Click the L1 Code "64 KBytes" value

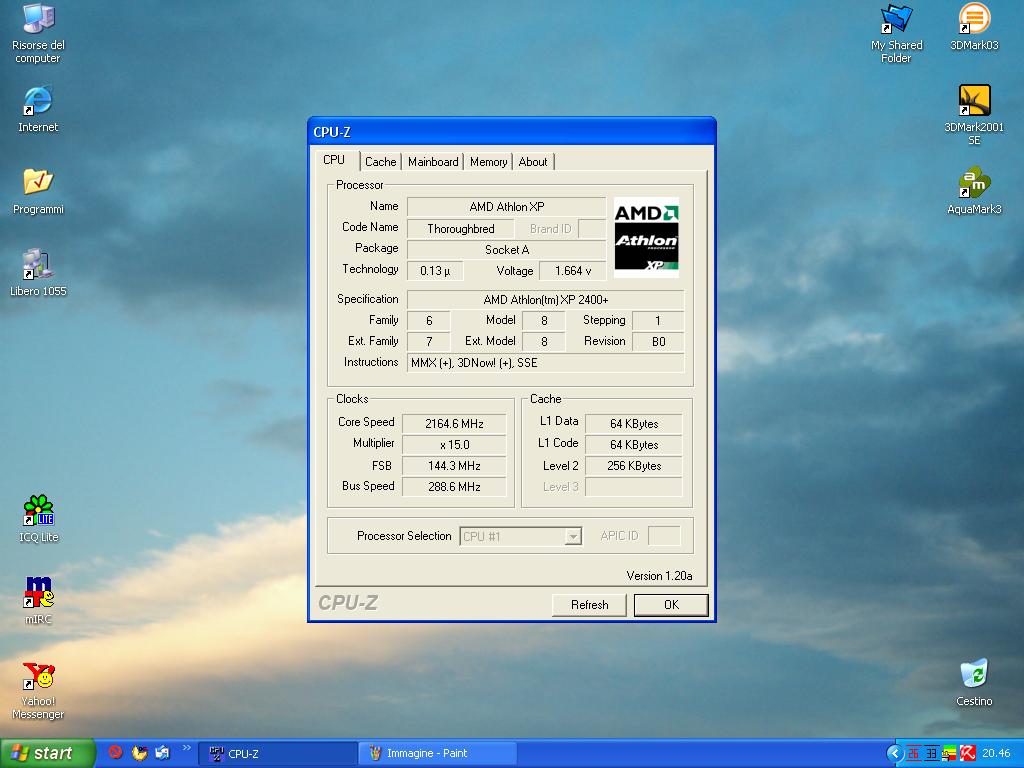tap(633, 445)
